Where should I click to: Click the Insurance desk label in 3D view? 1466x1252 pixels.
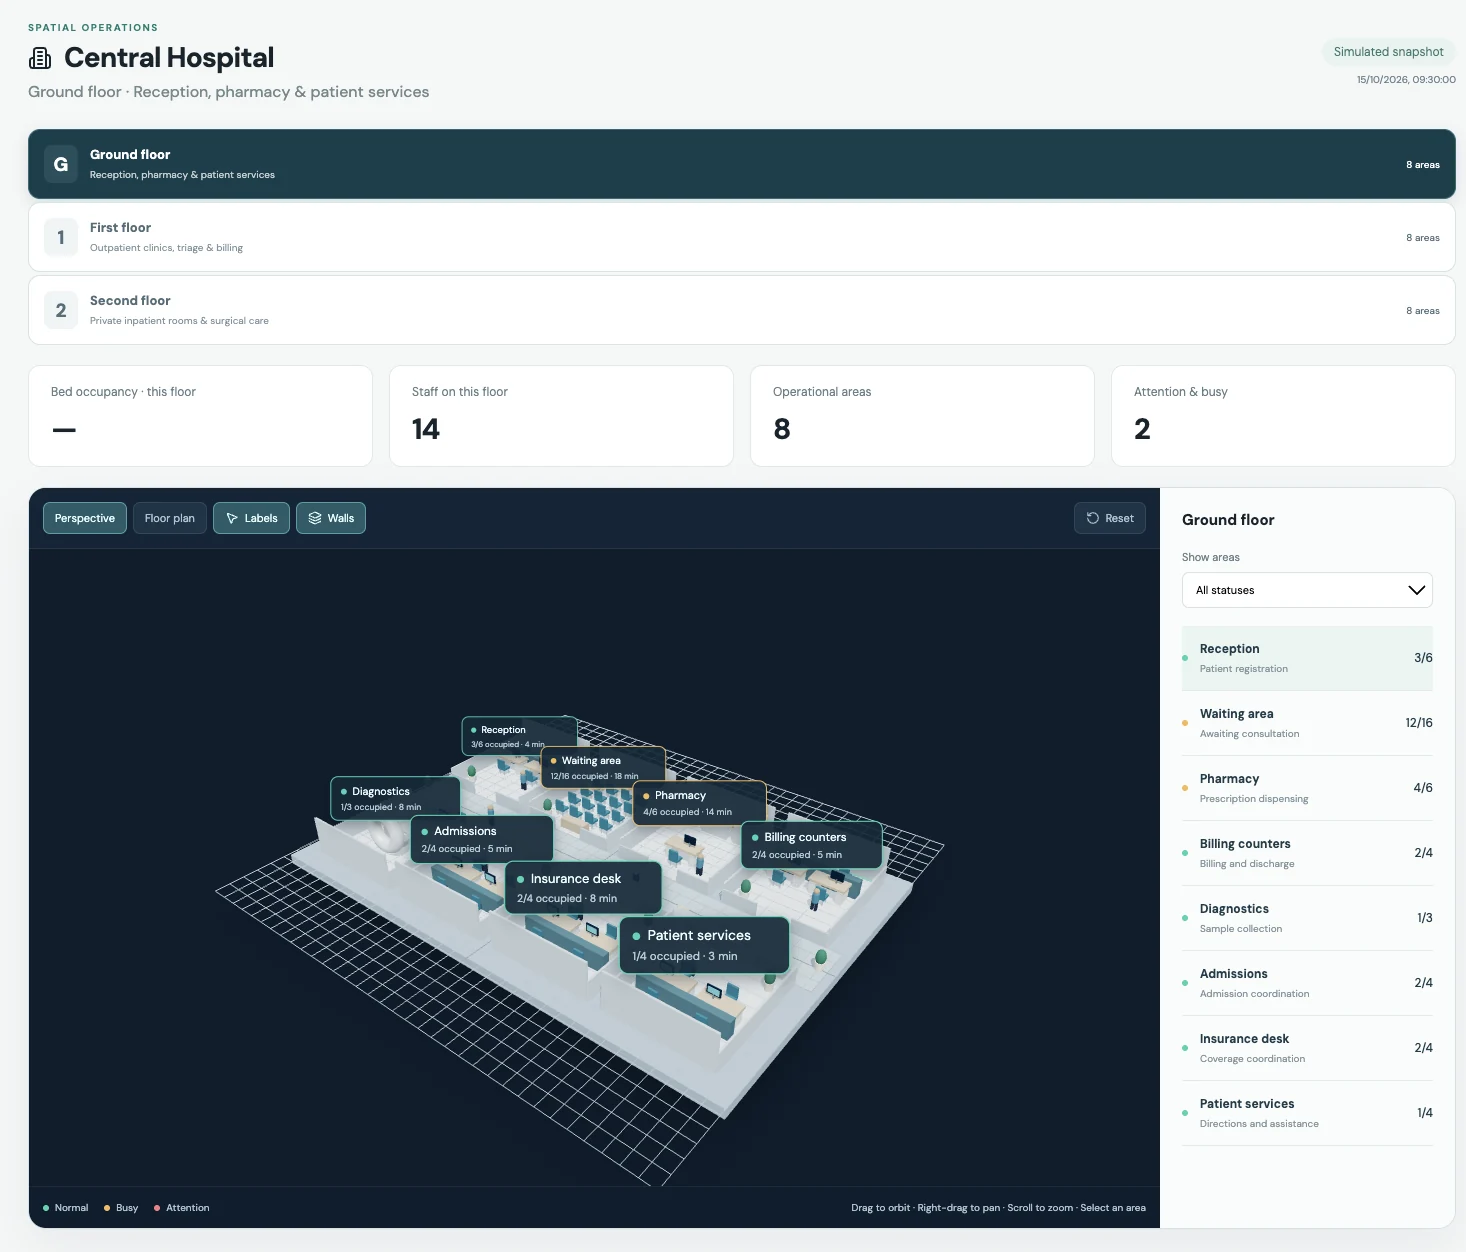pos(583,887)
